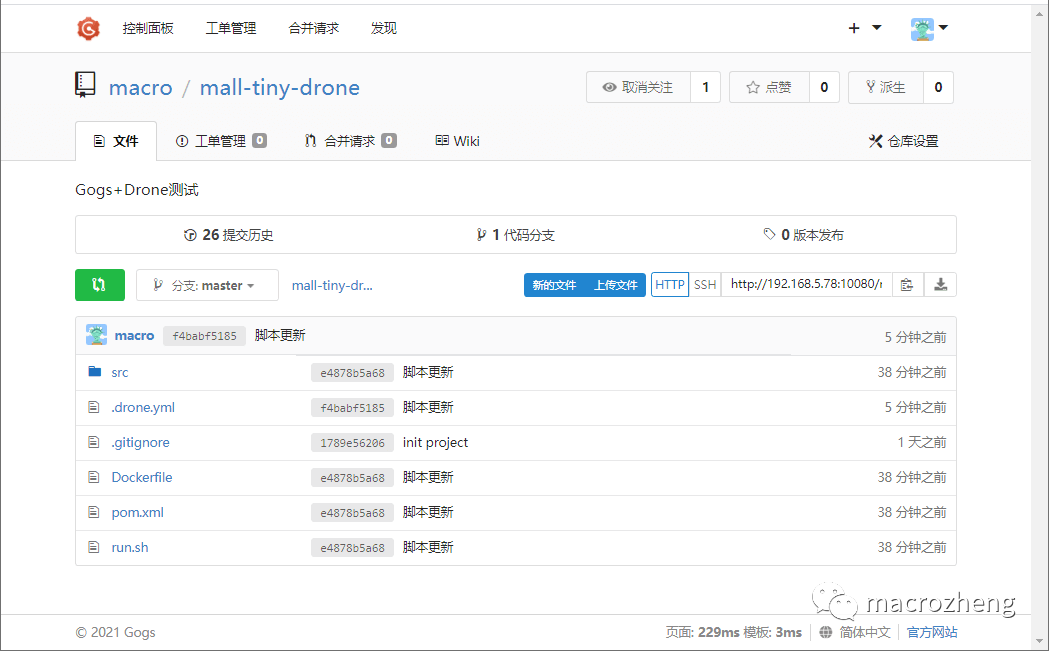Open commit 1789e56206 for .gitignore

click(x=353, y=443)
